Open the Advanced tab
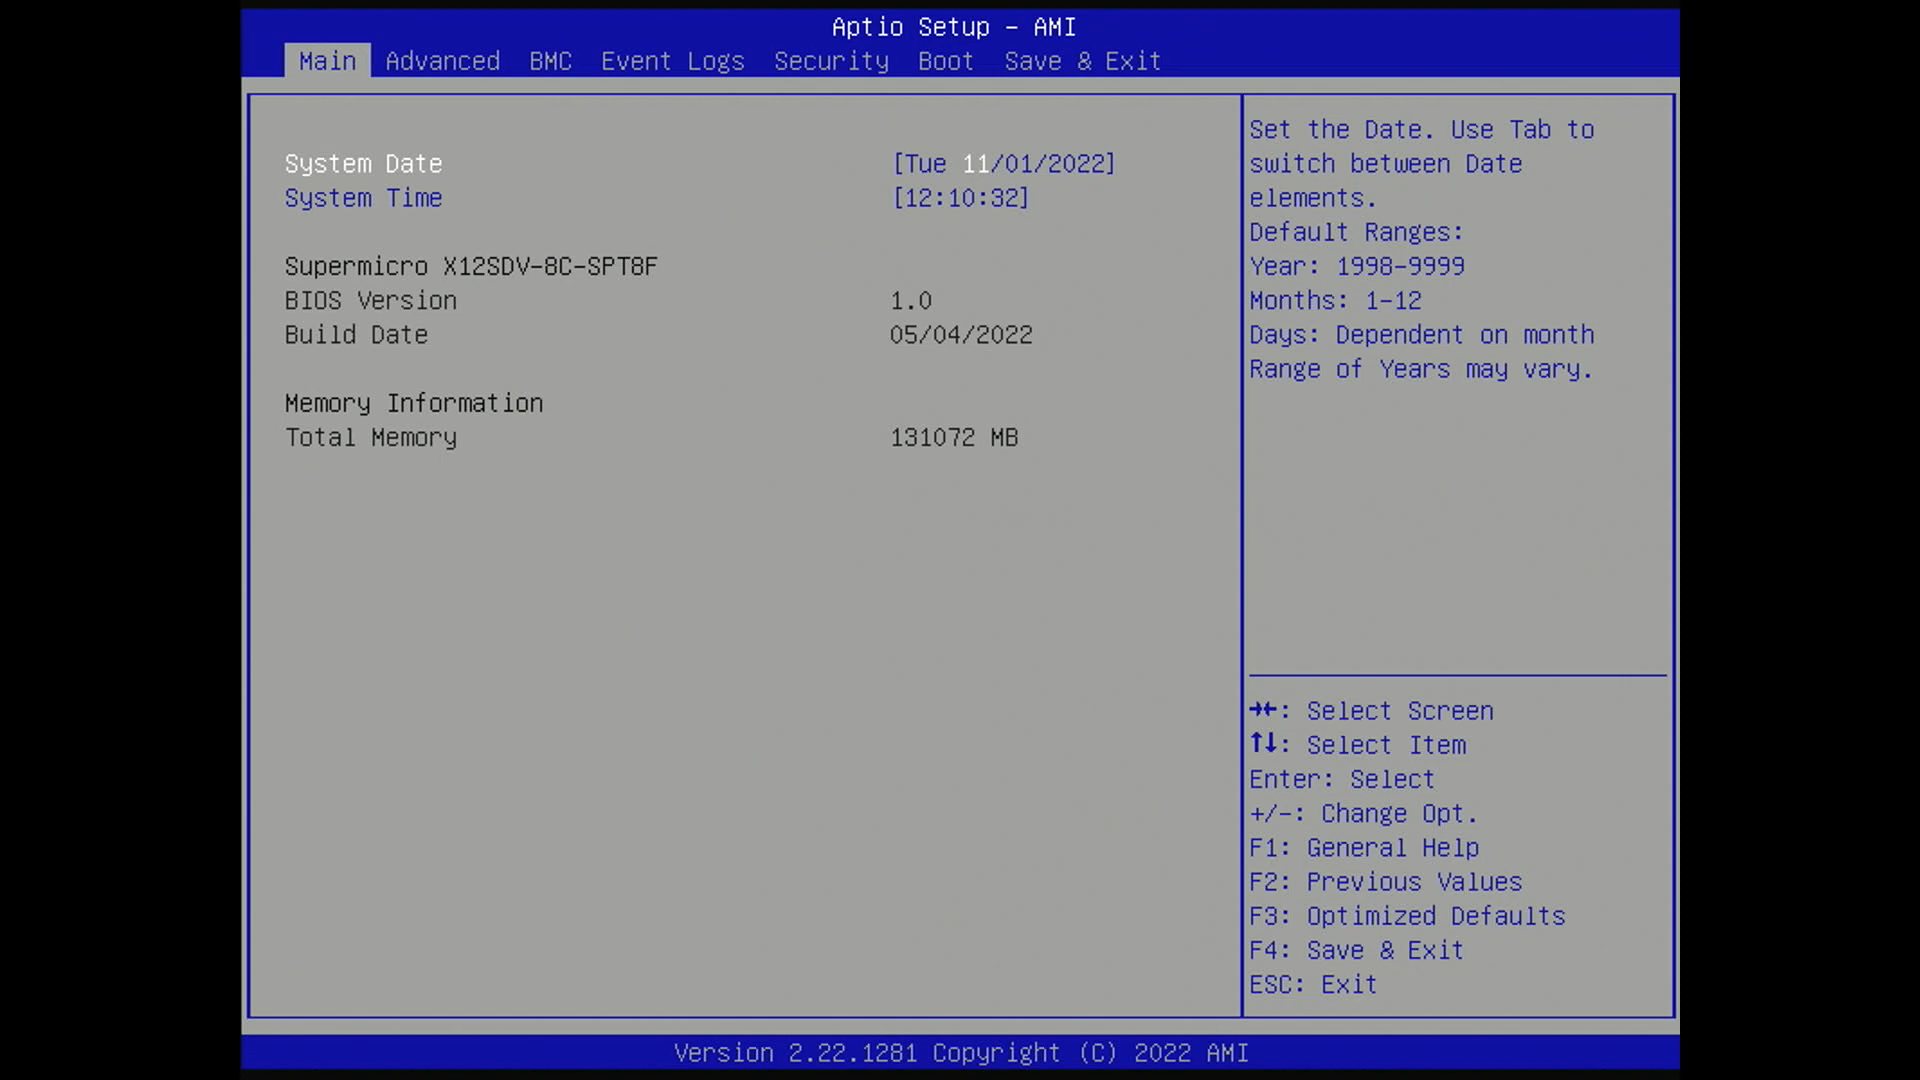Screen dimensions: 1920x1080 [442, 61]
